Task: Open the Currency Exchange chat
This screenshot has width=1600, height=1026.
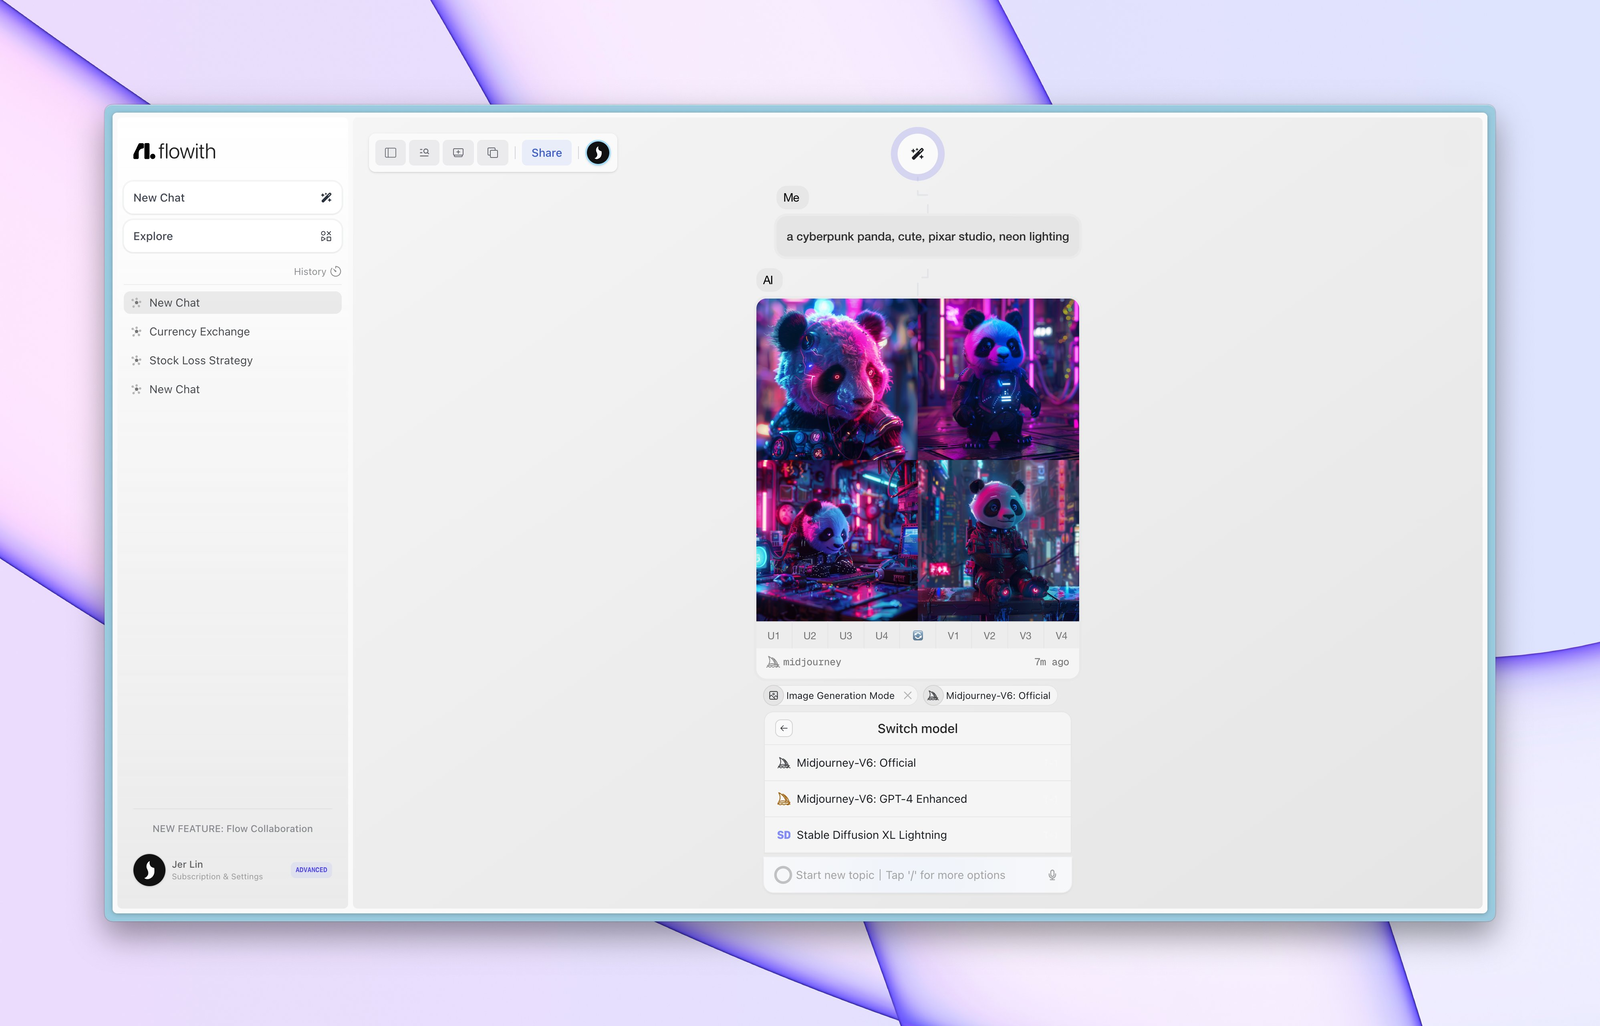Action: tap(232, 332)
